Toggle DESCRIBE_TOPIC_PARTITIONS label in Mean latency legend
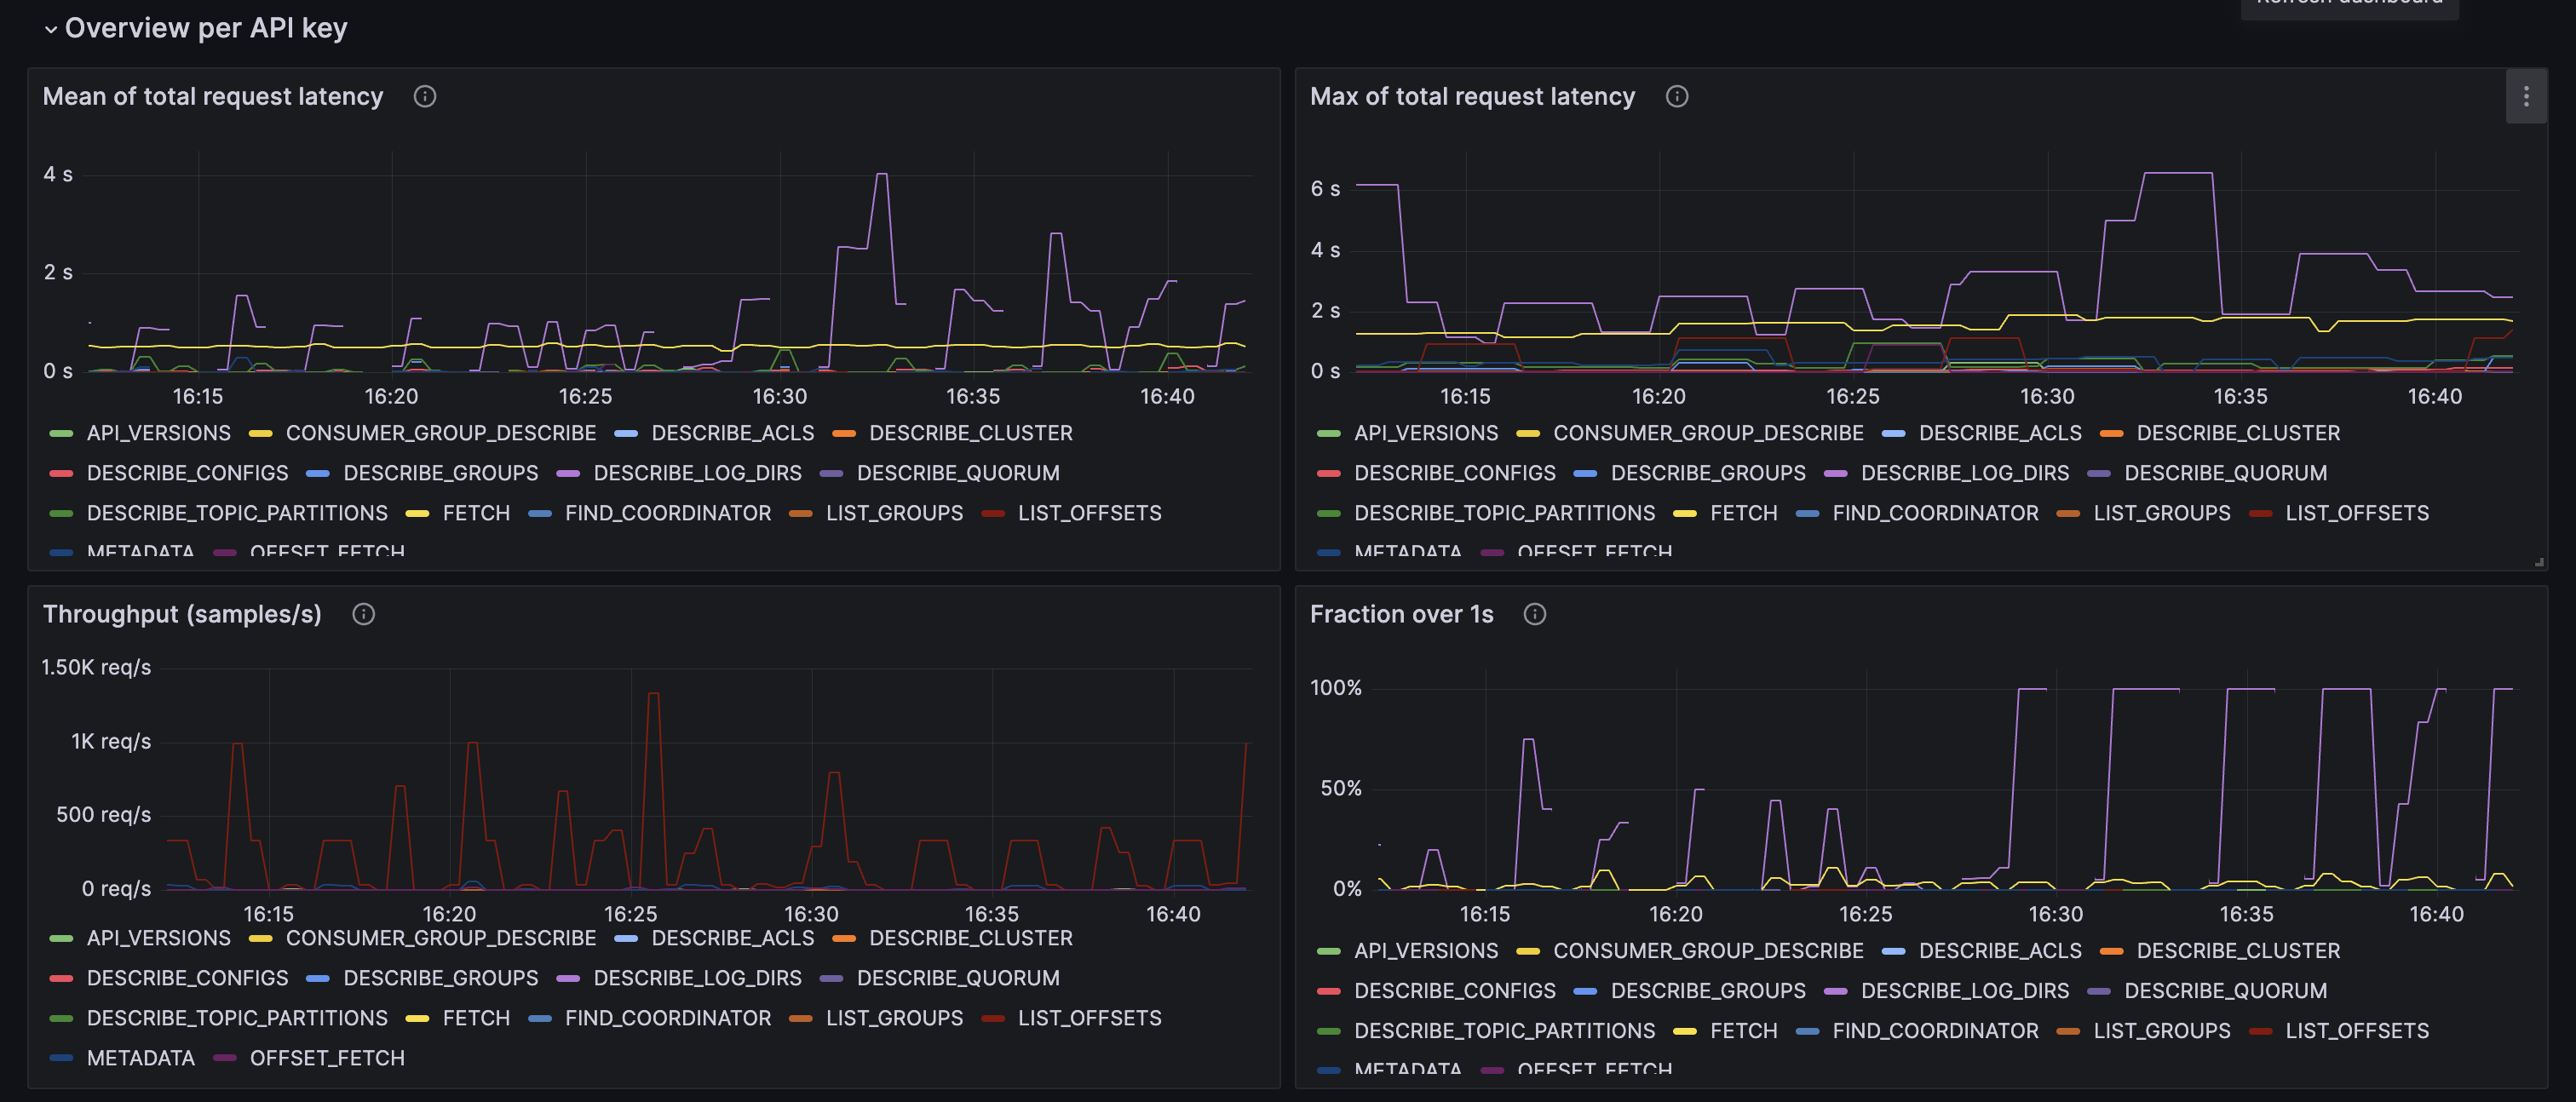Screen dimensions: 2576x1102 (237, 513)
